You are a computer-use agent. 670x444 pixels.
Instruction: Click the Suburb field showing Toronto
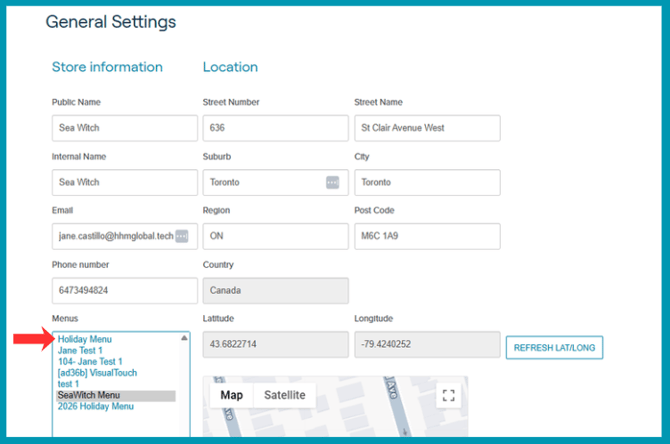point(276,182)
